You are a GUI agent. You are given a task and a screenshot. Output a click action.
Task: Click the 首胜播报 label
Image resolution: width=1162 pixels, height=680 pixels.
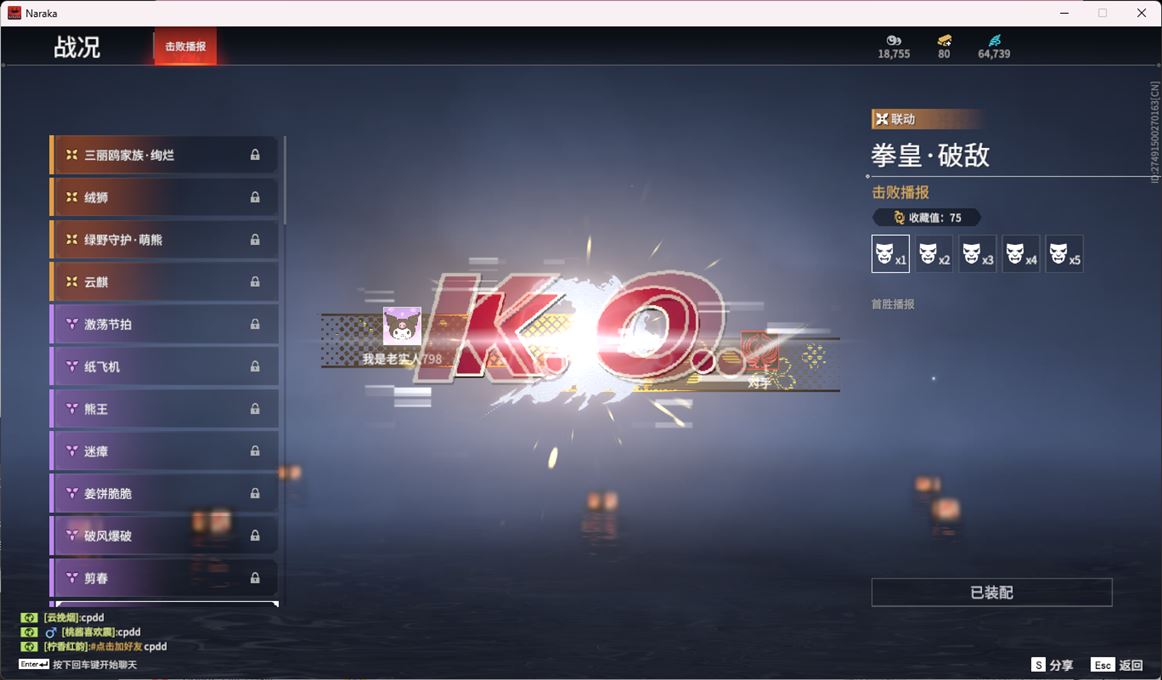click(x=893, y=304)
